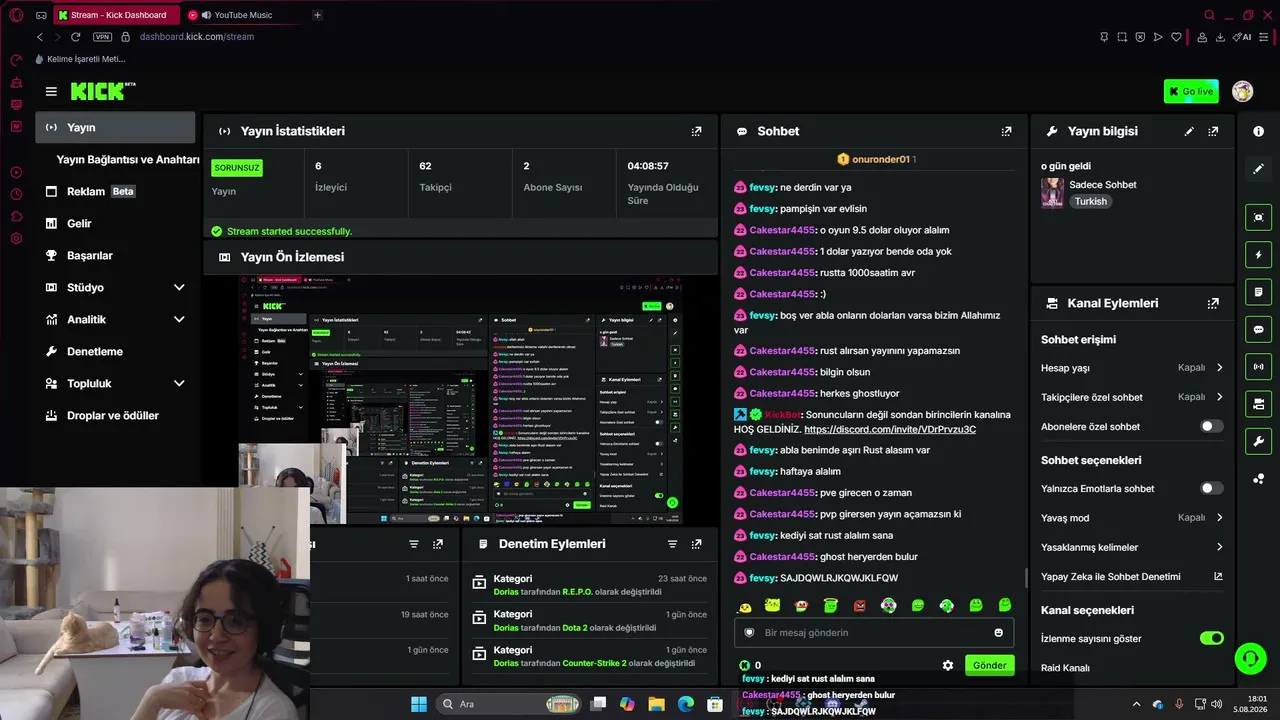Image resolution: width=1280 pixels, height=720 pixels.
Task: Reload the dashboard page
Action: click(75, 37)
